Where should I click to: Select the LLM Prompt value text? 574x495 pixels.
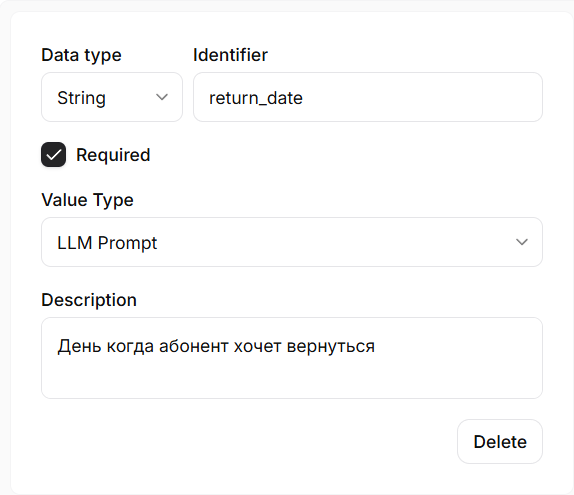pos(107,243)
